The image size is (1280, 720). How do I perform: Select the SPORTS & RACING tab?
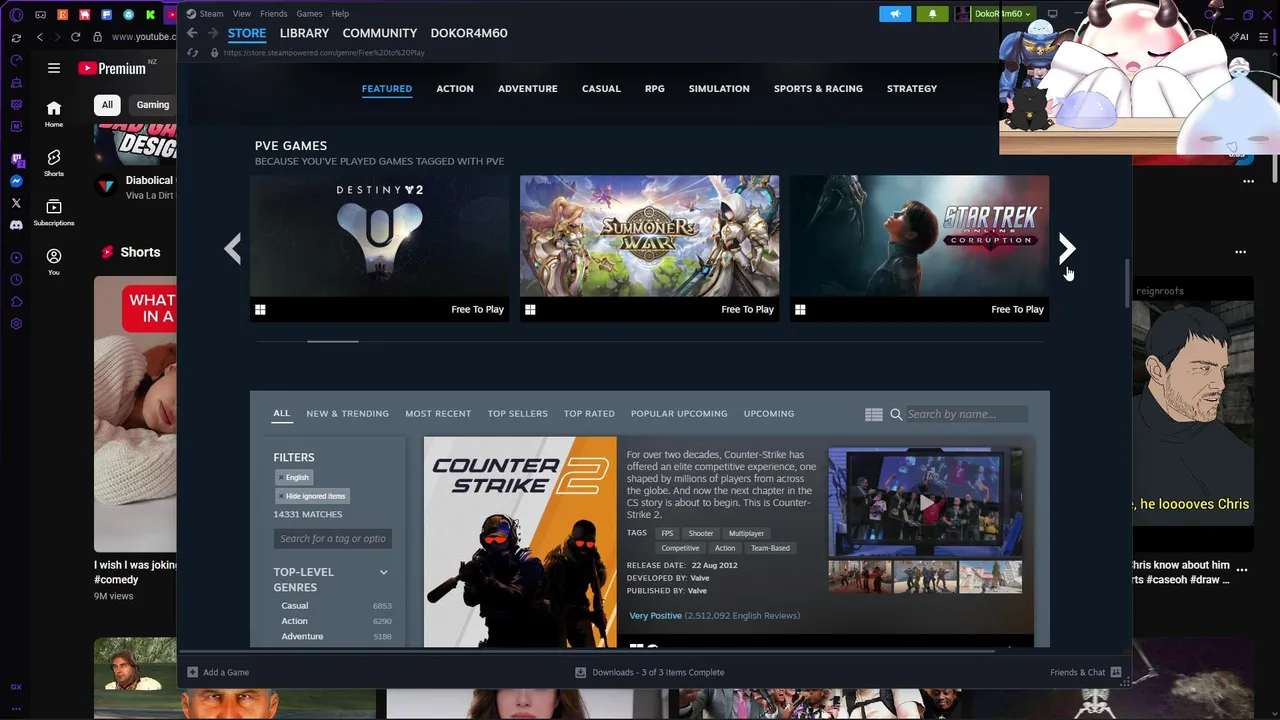point(818,89)
